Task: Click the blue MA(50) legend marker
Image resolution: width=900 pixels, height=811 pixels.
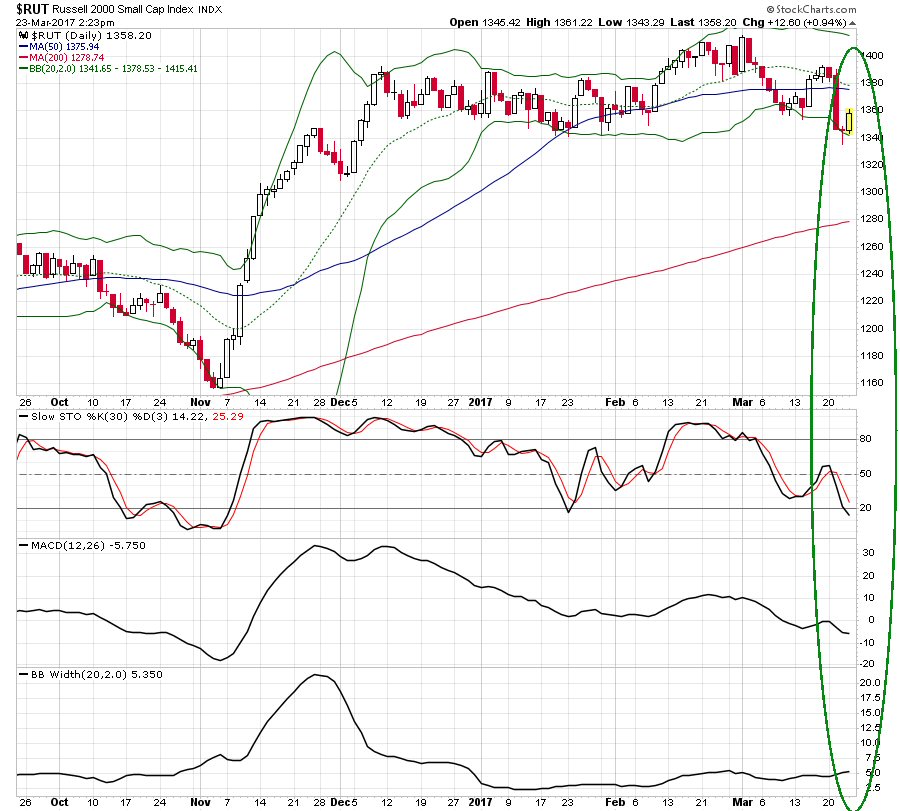Action: point(21,46)
